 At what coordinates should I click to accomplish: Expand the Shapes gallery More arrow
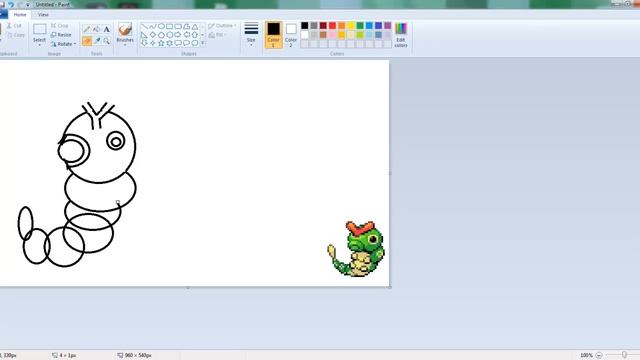tap(202, 43)
